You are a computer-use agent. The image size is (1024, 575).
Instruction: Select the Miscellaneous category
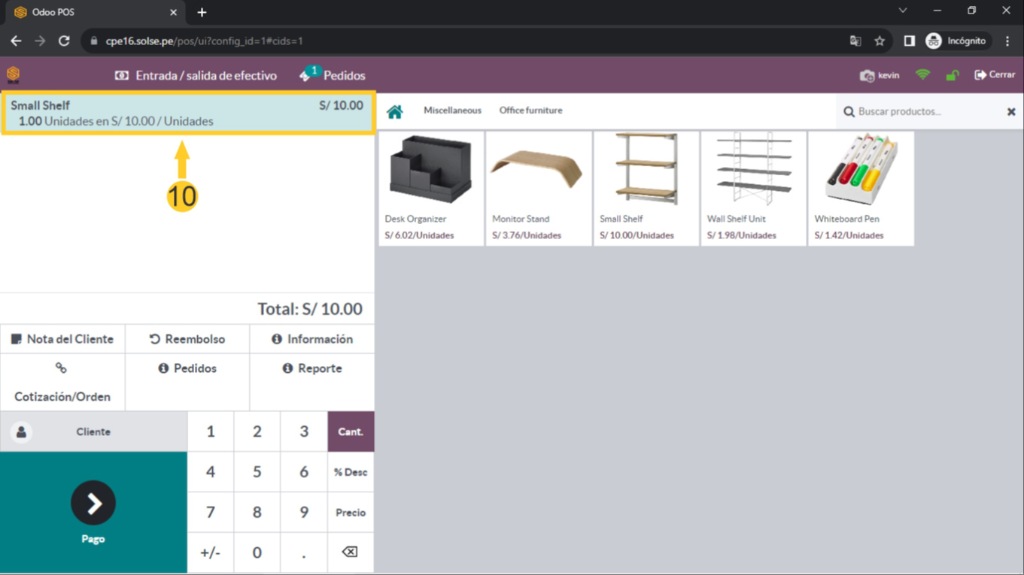tap(452, 111)
